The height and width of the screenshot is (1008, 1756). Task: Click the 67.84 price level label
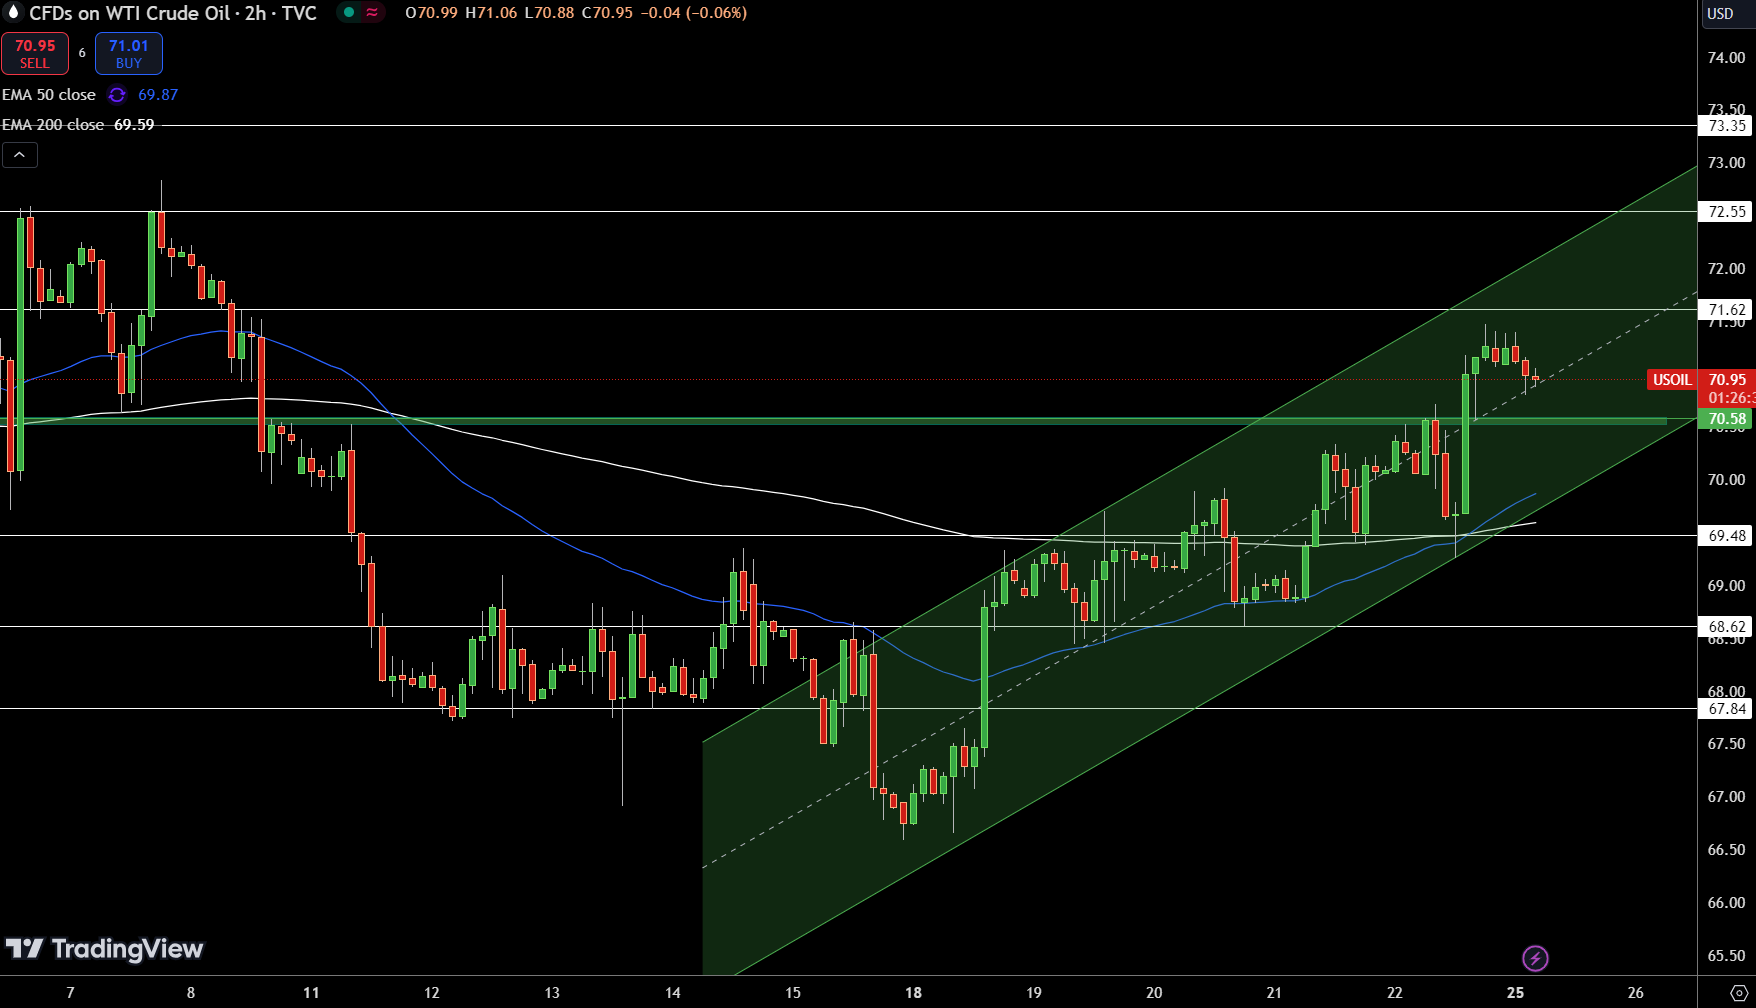tap(1727, 709)
